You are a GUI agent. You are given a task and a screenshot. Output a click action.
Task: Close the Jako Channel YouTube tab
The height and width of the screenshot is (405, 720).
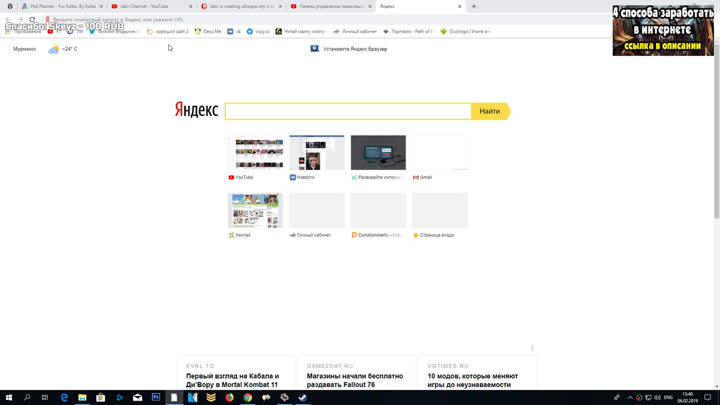click(x=191, y=6)
